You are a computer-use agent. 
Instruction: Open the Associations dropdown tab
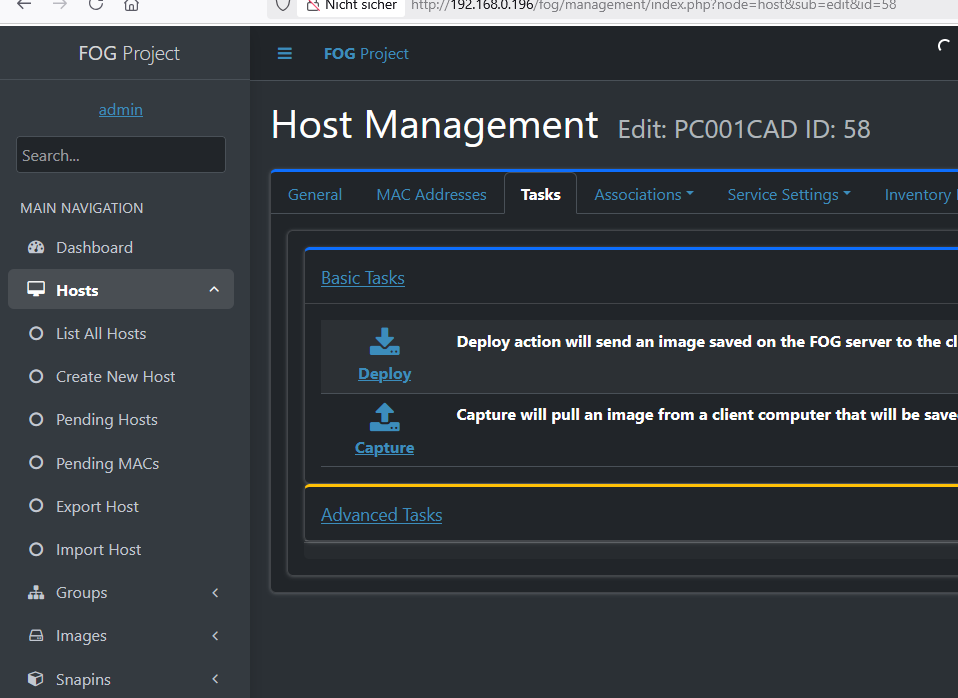click(x=644, y=194)
